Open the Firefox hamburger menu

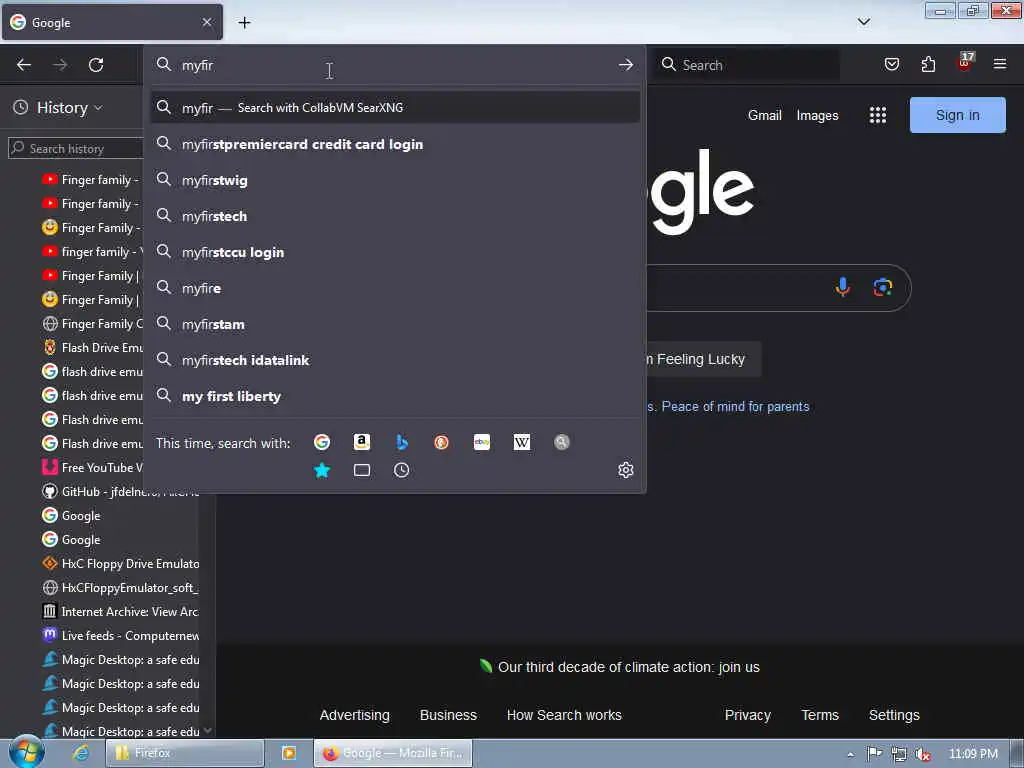[1000, 64]
